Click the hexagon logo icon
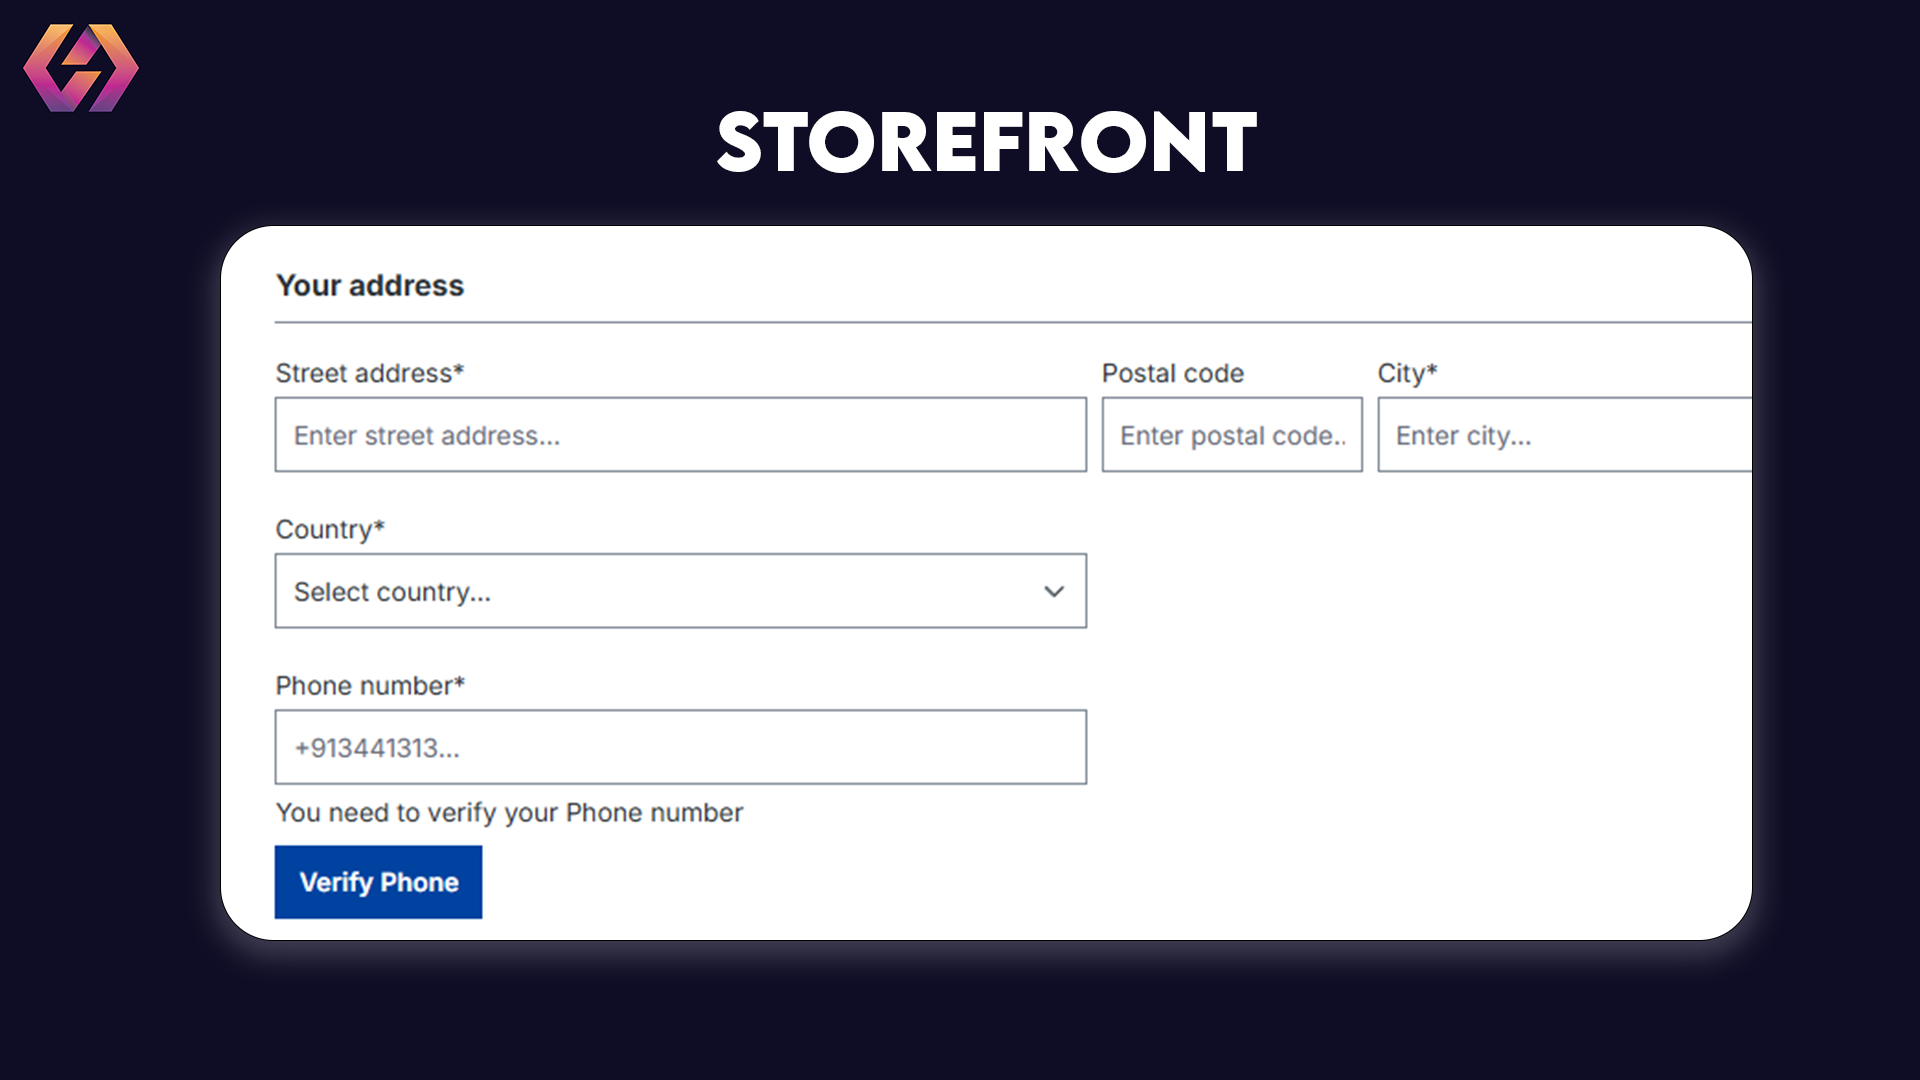The width and height of the screenshot is (1920, 1080). 81,68
